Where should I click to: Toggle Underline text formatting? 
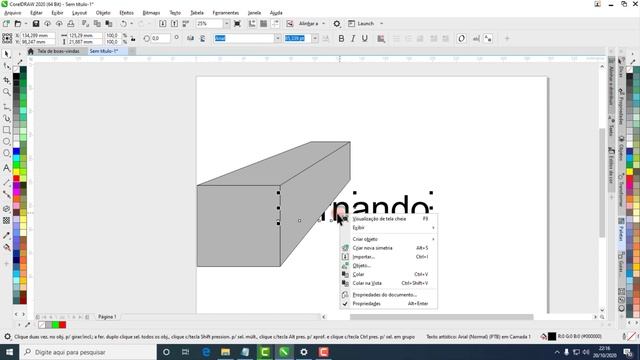pyautogui.click(x=365, y=38)
